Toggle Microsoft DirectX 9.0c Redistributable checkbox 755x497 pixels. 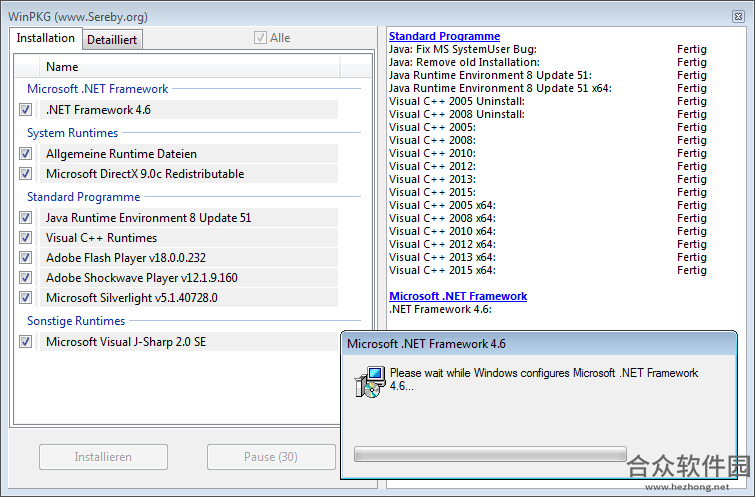(x=26, y=174)
